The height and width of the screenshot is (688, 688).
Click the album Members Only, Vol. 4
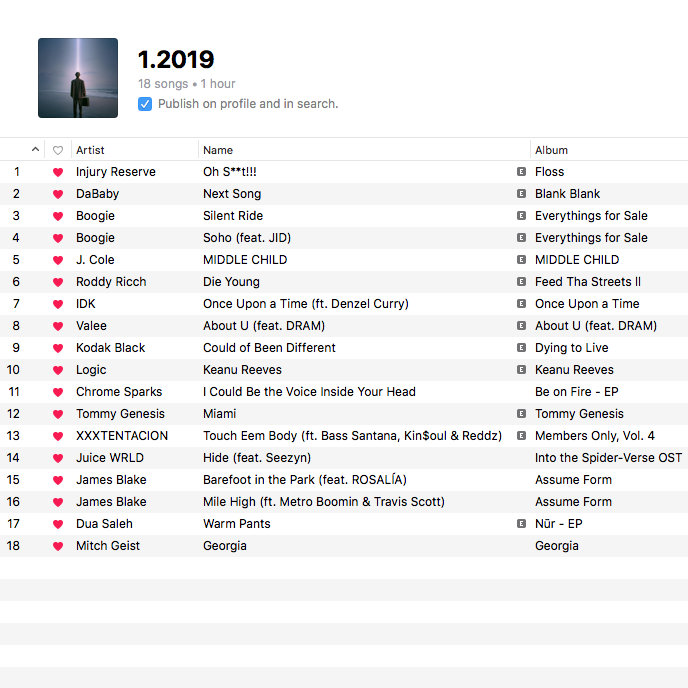(595, 436)
